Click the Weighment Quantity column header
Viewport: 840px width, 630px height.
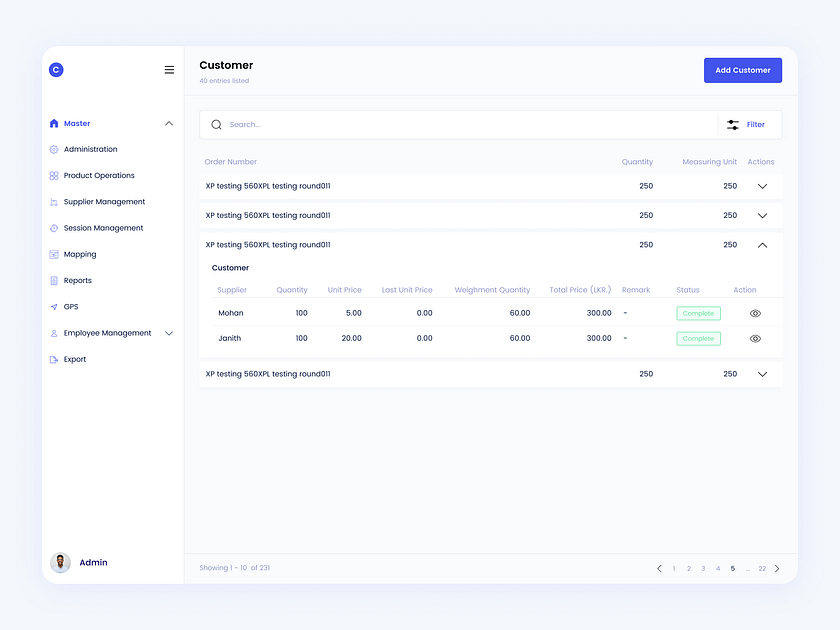(x=492, y=290)
